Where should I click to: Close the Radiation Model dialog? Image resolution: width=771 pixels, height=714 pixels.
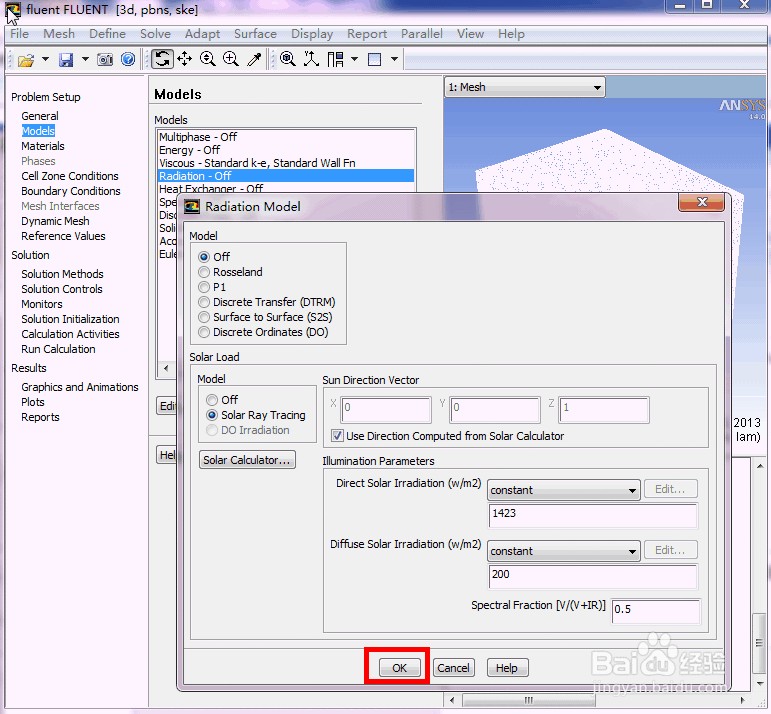point(702,202)
